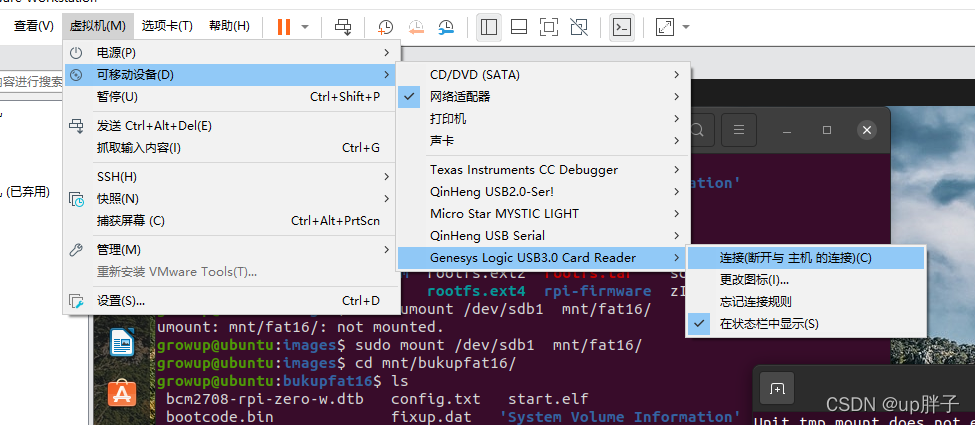Expand the 电源(P) submenu
Screen dimensions: 975x425
pos(231,53)
